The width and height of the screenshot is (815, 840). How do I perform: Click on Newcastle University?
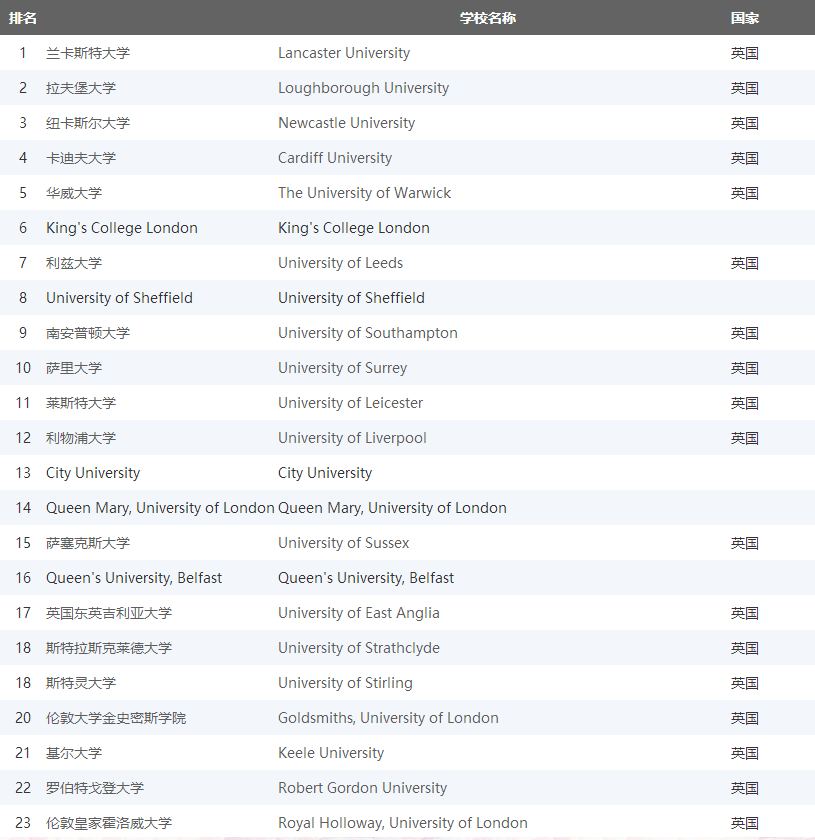[347, 123]
